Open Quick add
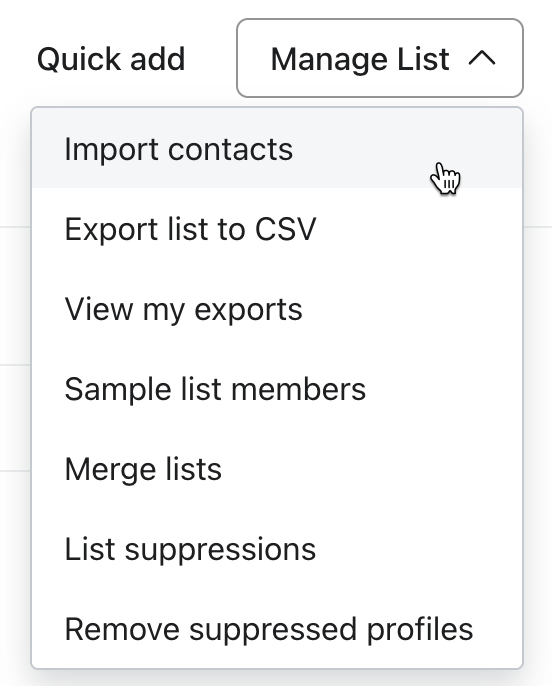Screen dimensions: 552x686 pos(111,59)
